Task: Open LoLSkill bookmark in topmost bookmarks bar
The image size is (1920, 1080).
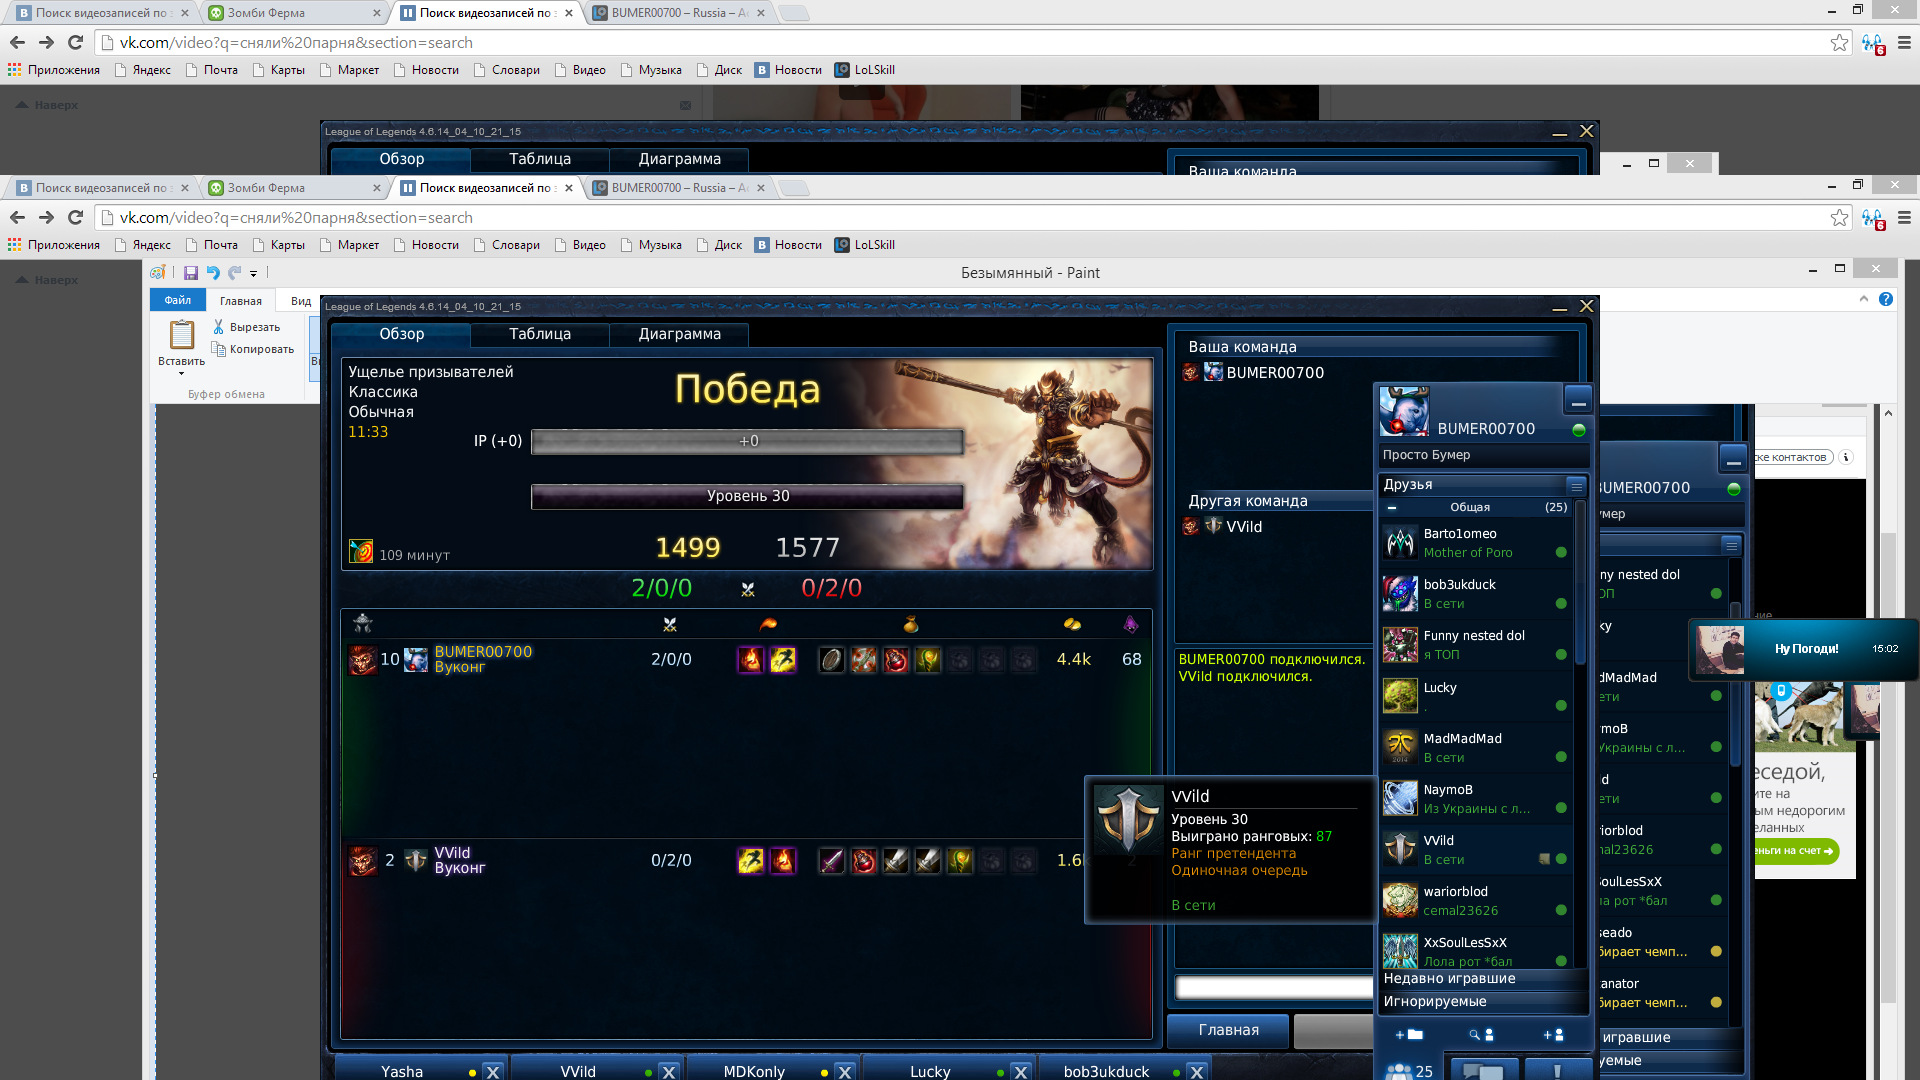Action: tap(865, 70)
